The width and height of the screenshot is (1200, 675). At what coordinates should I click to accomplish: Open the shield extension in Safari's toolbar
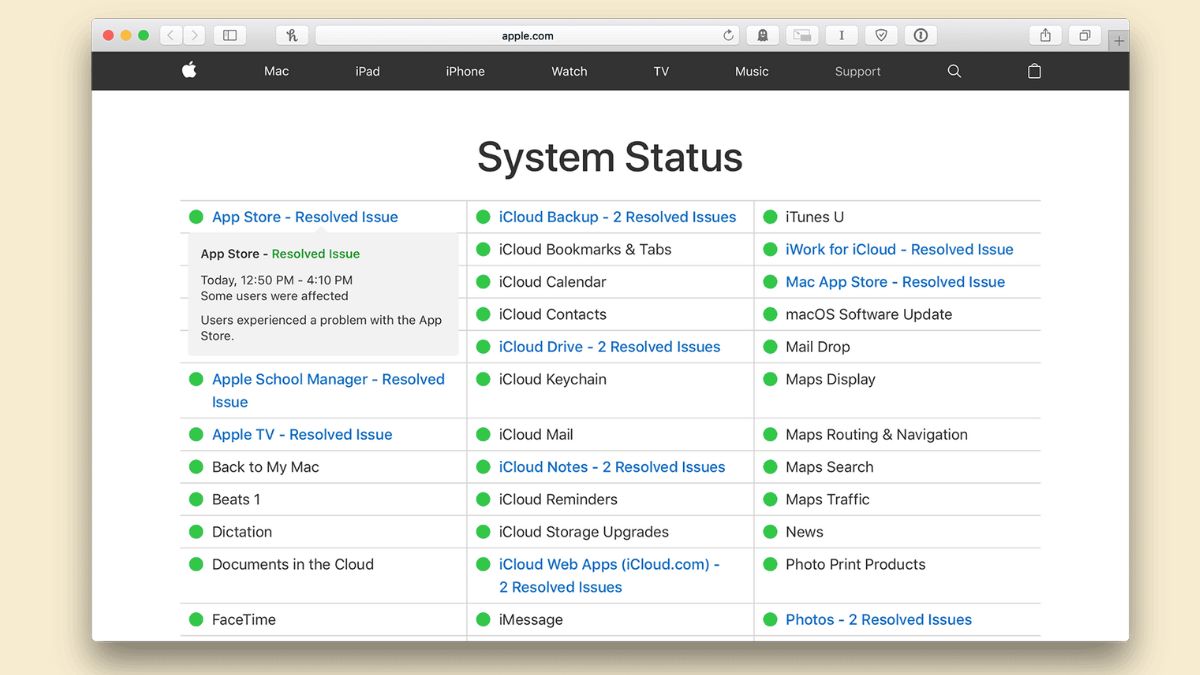coord(881,35)
